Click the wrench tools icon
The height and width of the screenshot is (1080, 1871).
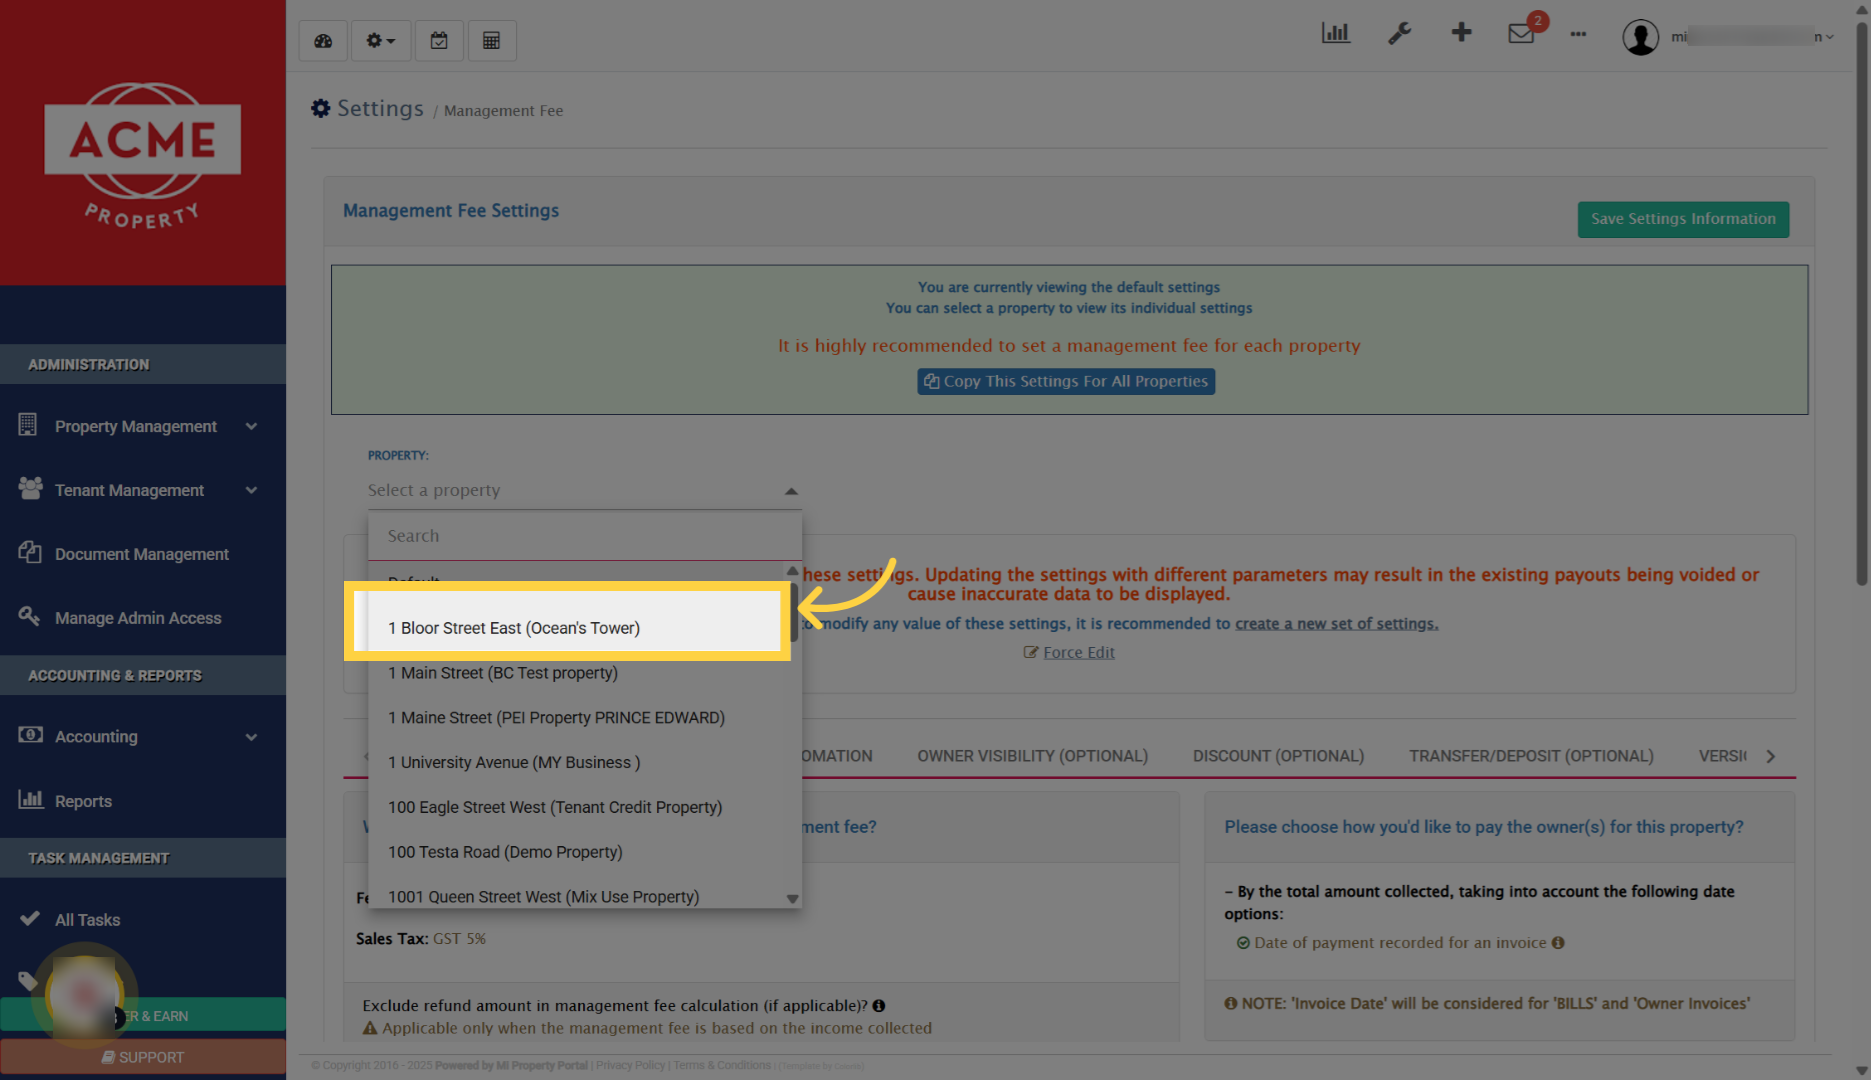click(1399, 33)
